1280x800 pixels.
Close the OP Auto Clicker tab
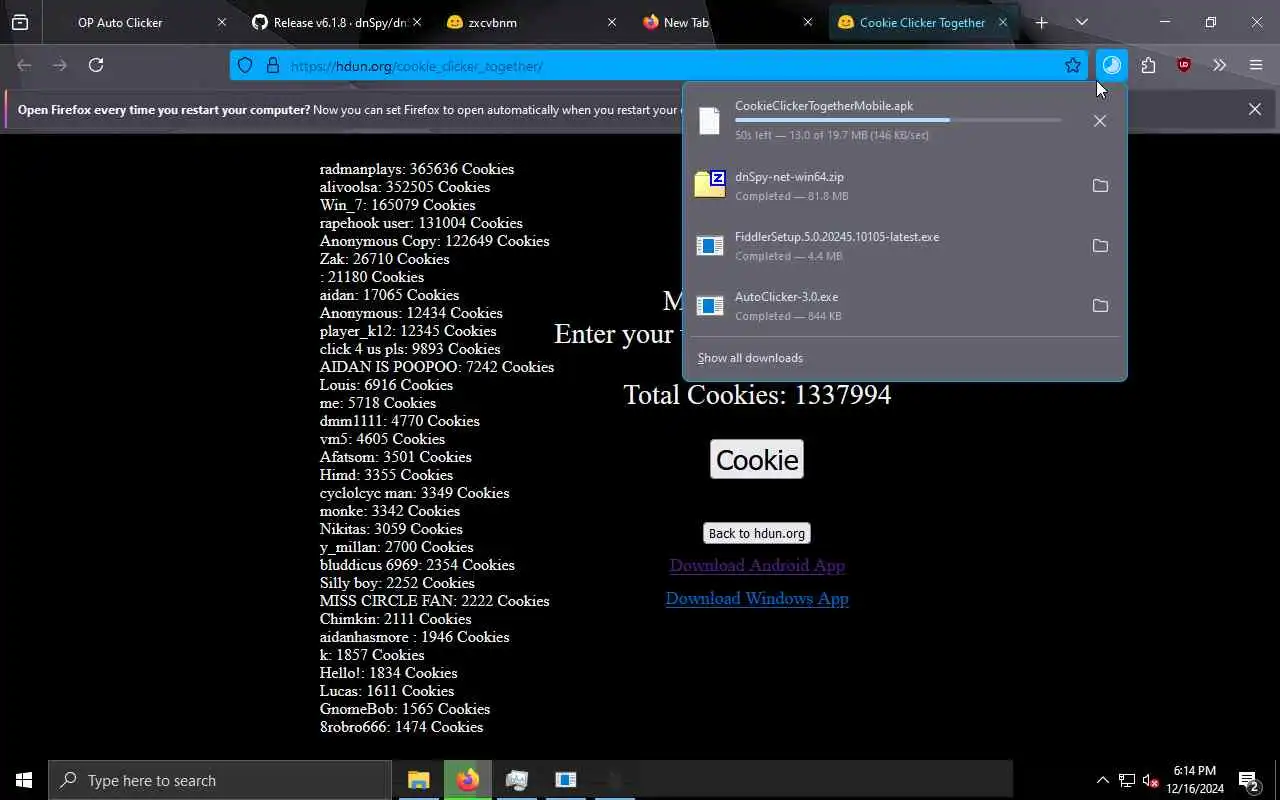(x=221, y=22)
